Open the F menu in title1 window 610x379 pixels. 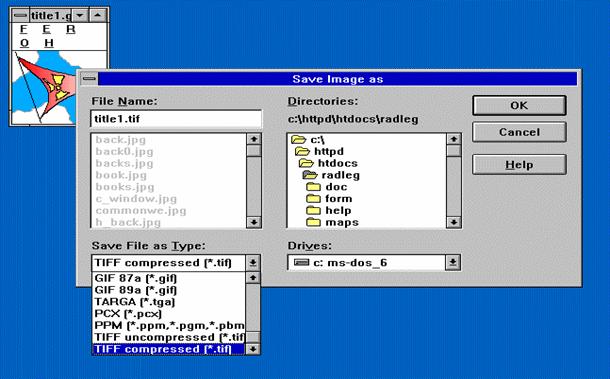(23, 29)
